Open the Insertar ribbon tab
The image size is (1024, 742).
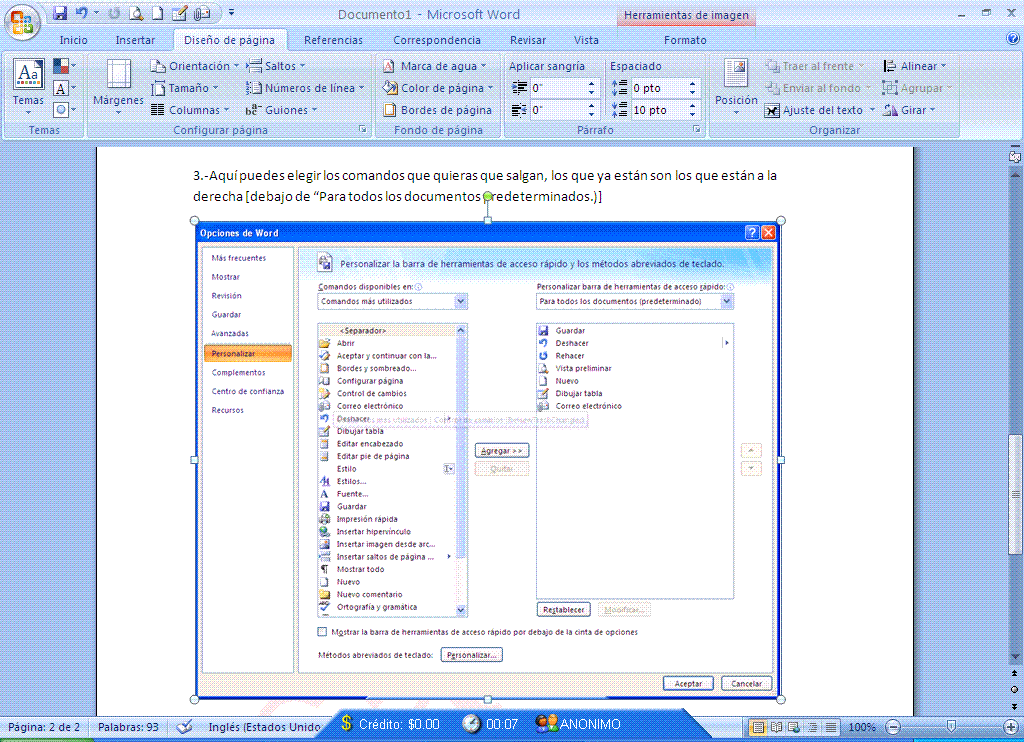coord(135,40)
